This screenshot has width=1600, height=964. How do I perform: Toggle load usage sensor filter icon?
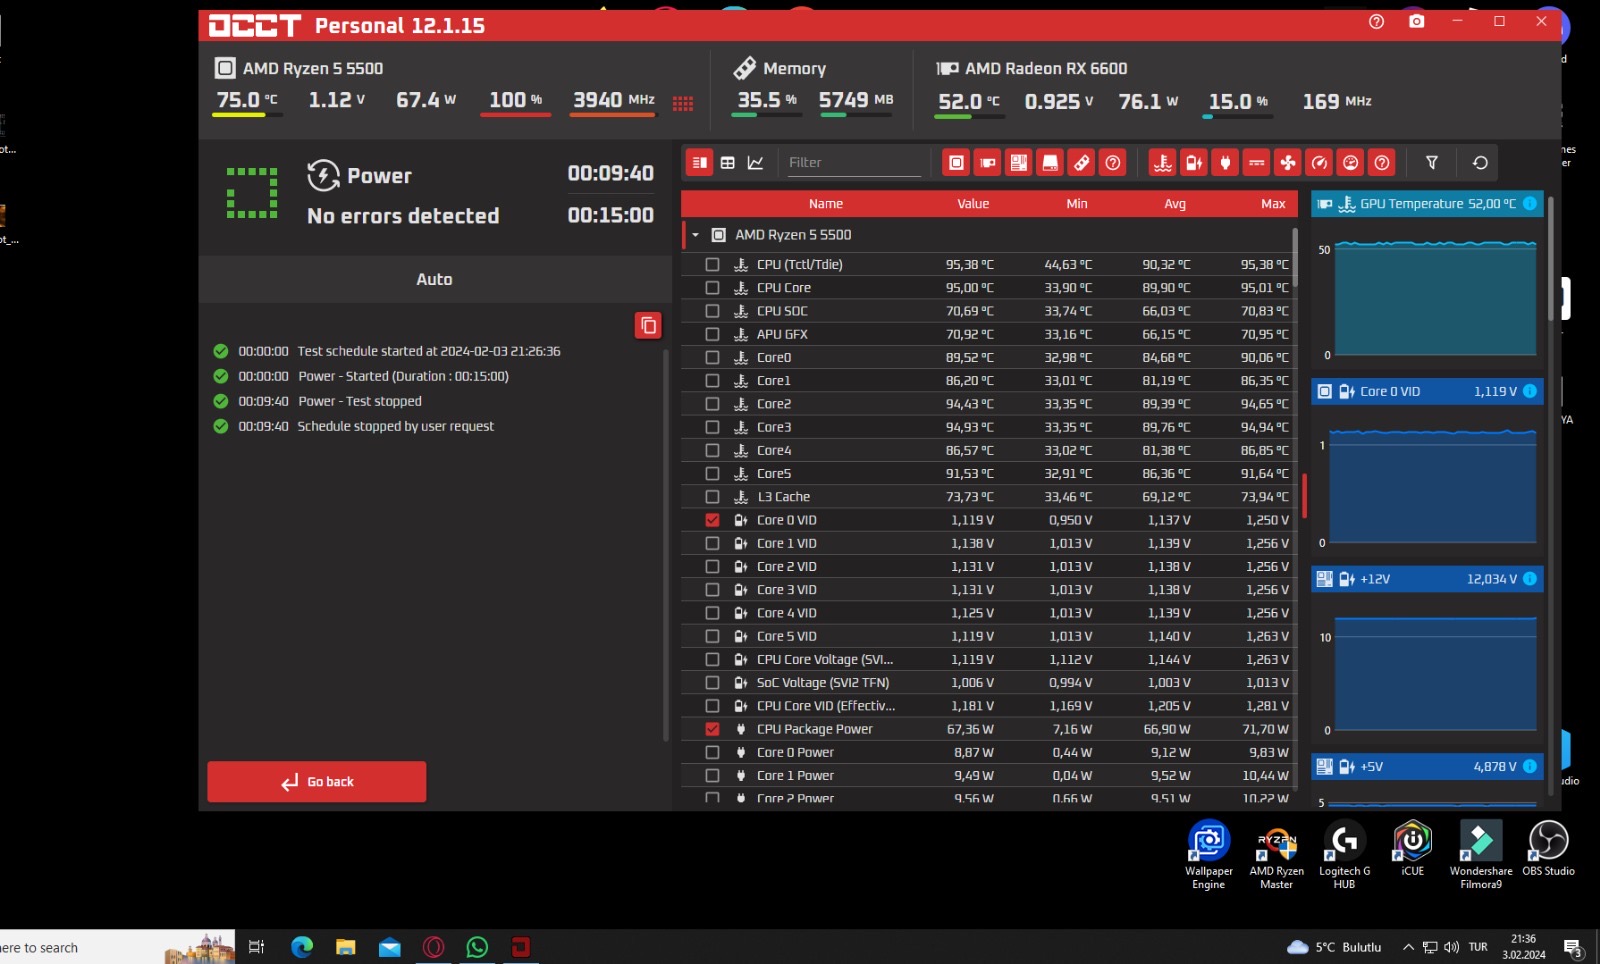coord(1351,163)
